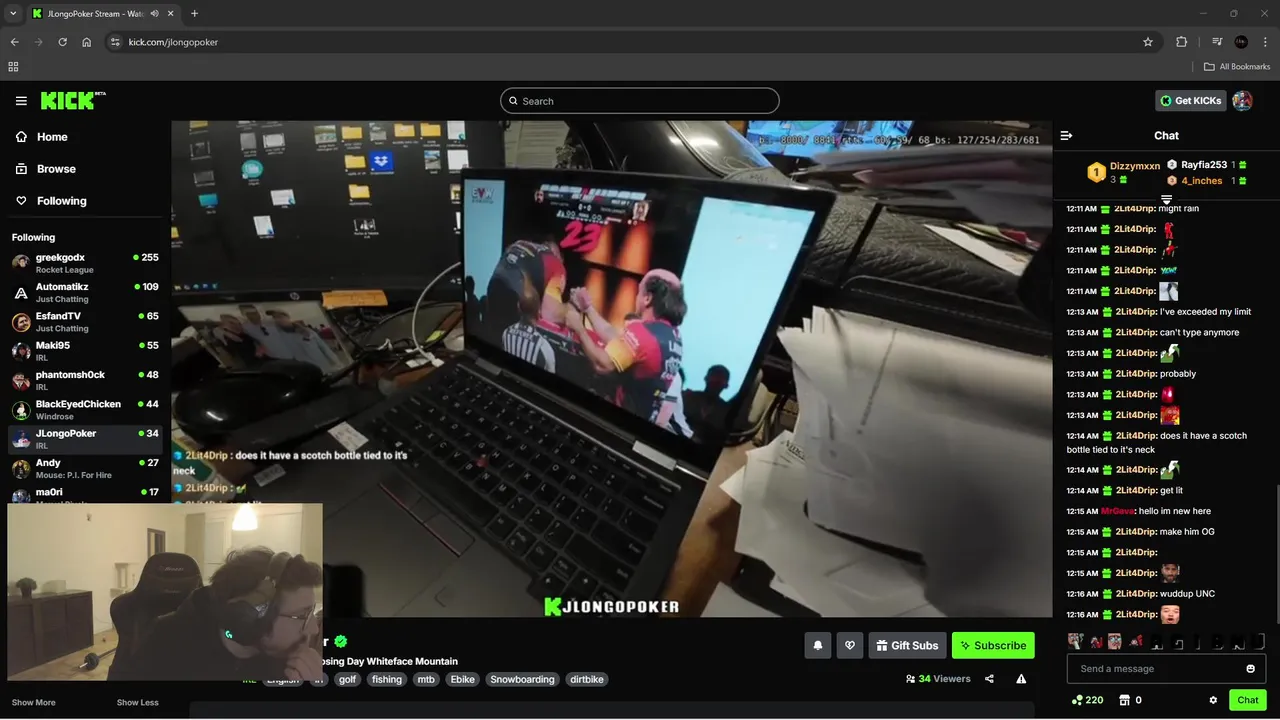The height and width of the screenshot is (720, 1280).
Task: Click Rayfia253 on the chat leaderboard
Action: (1204, 165)
